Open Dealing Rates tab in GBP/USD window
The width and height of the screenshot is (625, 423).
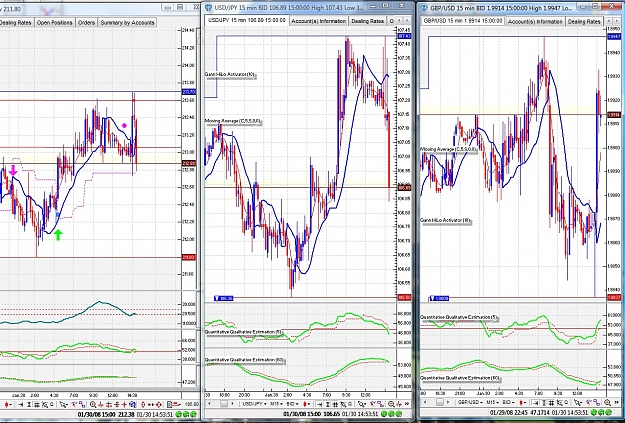pos(584,22)
